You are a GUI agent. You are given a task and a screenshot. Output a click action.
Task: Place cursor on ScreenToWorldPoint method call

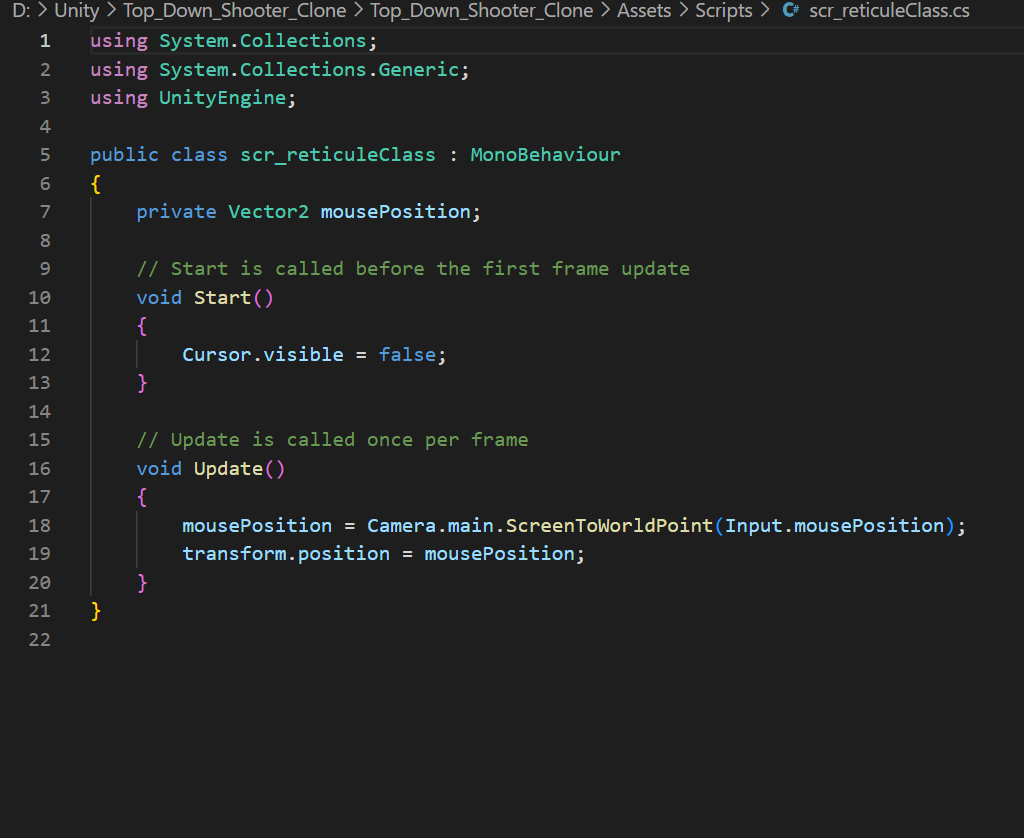[610, 526]
